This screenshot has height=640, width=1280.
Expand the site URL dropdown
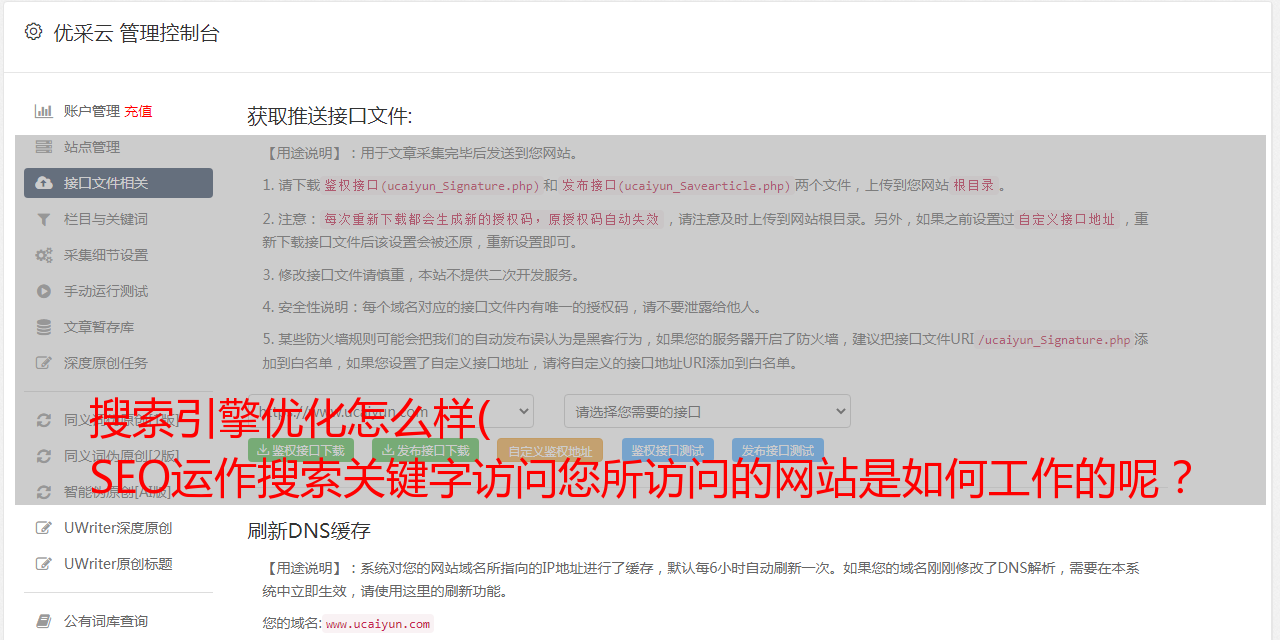coord(391,411)
